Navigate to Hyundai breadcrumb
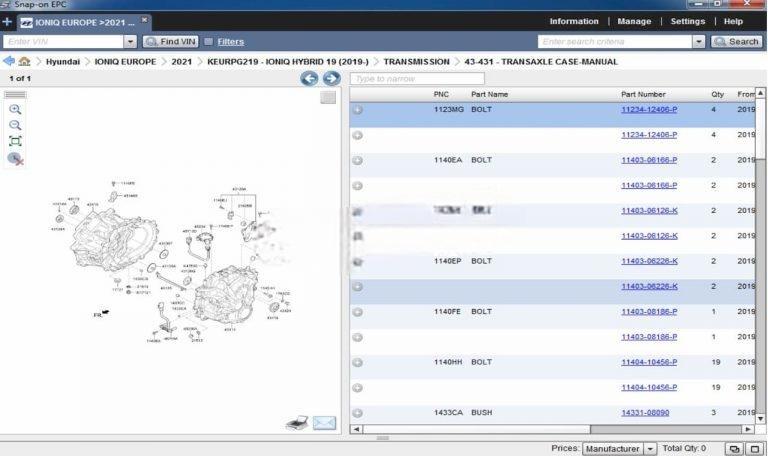The image size is (768, 456). tap(63, 62)
